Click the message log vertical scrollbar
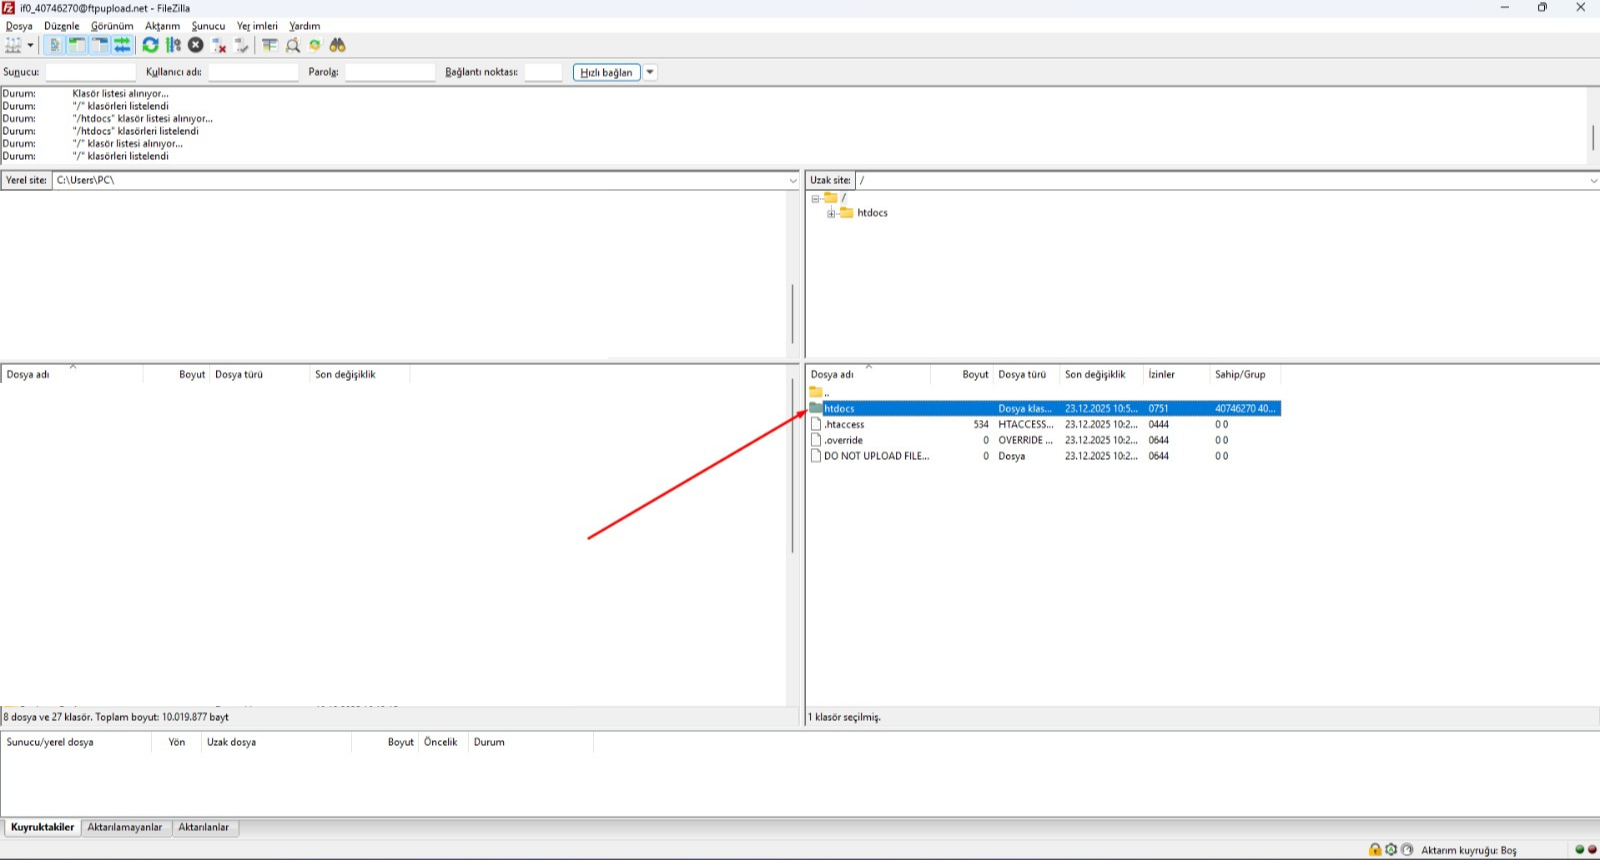1600x860 pixels. pyautogui.click(x=1592, y=136)
